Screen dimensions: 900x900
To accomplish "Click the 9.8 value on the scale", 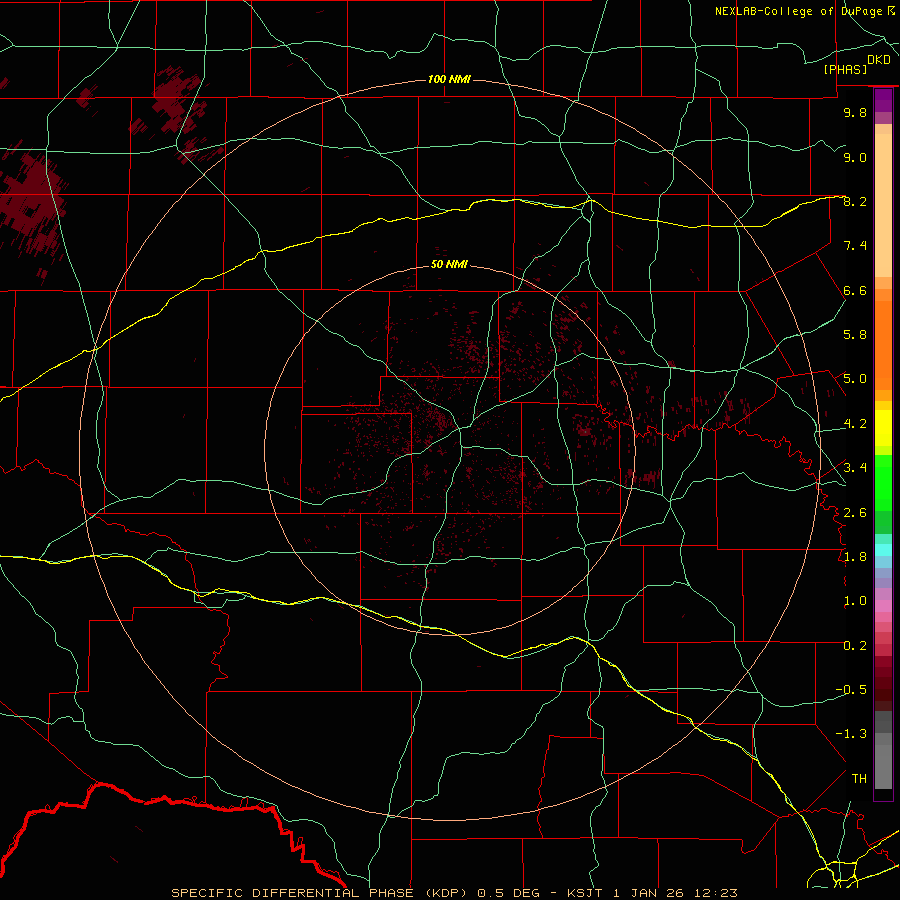I will (x=855, y=112).
